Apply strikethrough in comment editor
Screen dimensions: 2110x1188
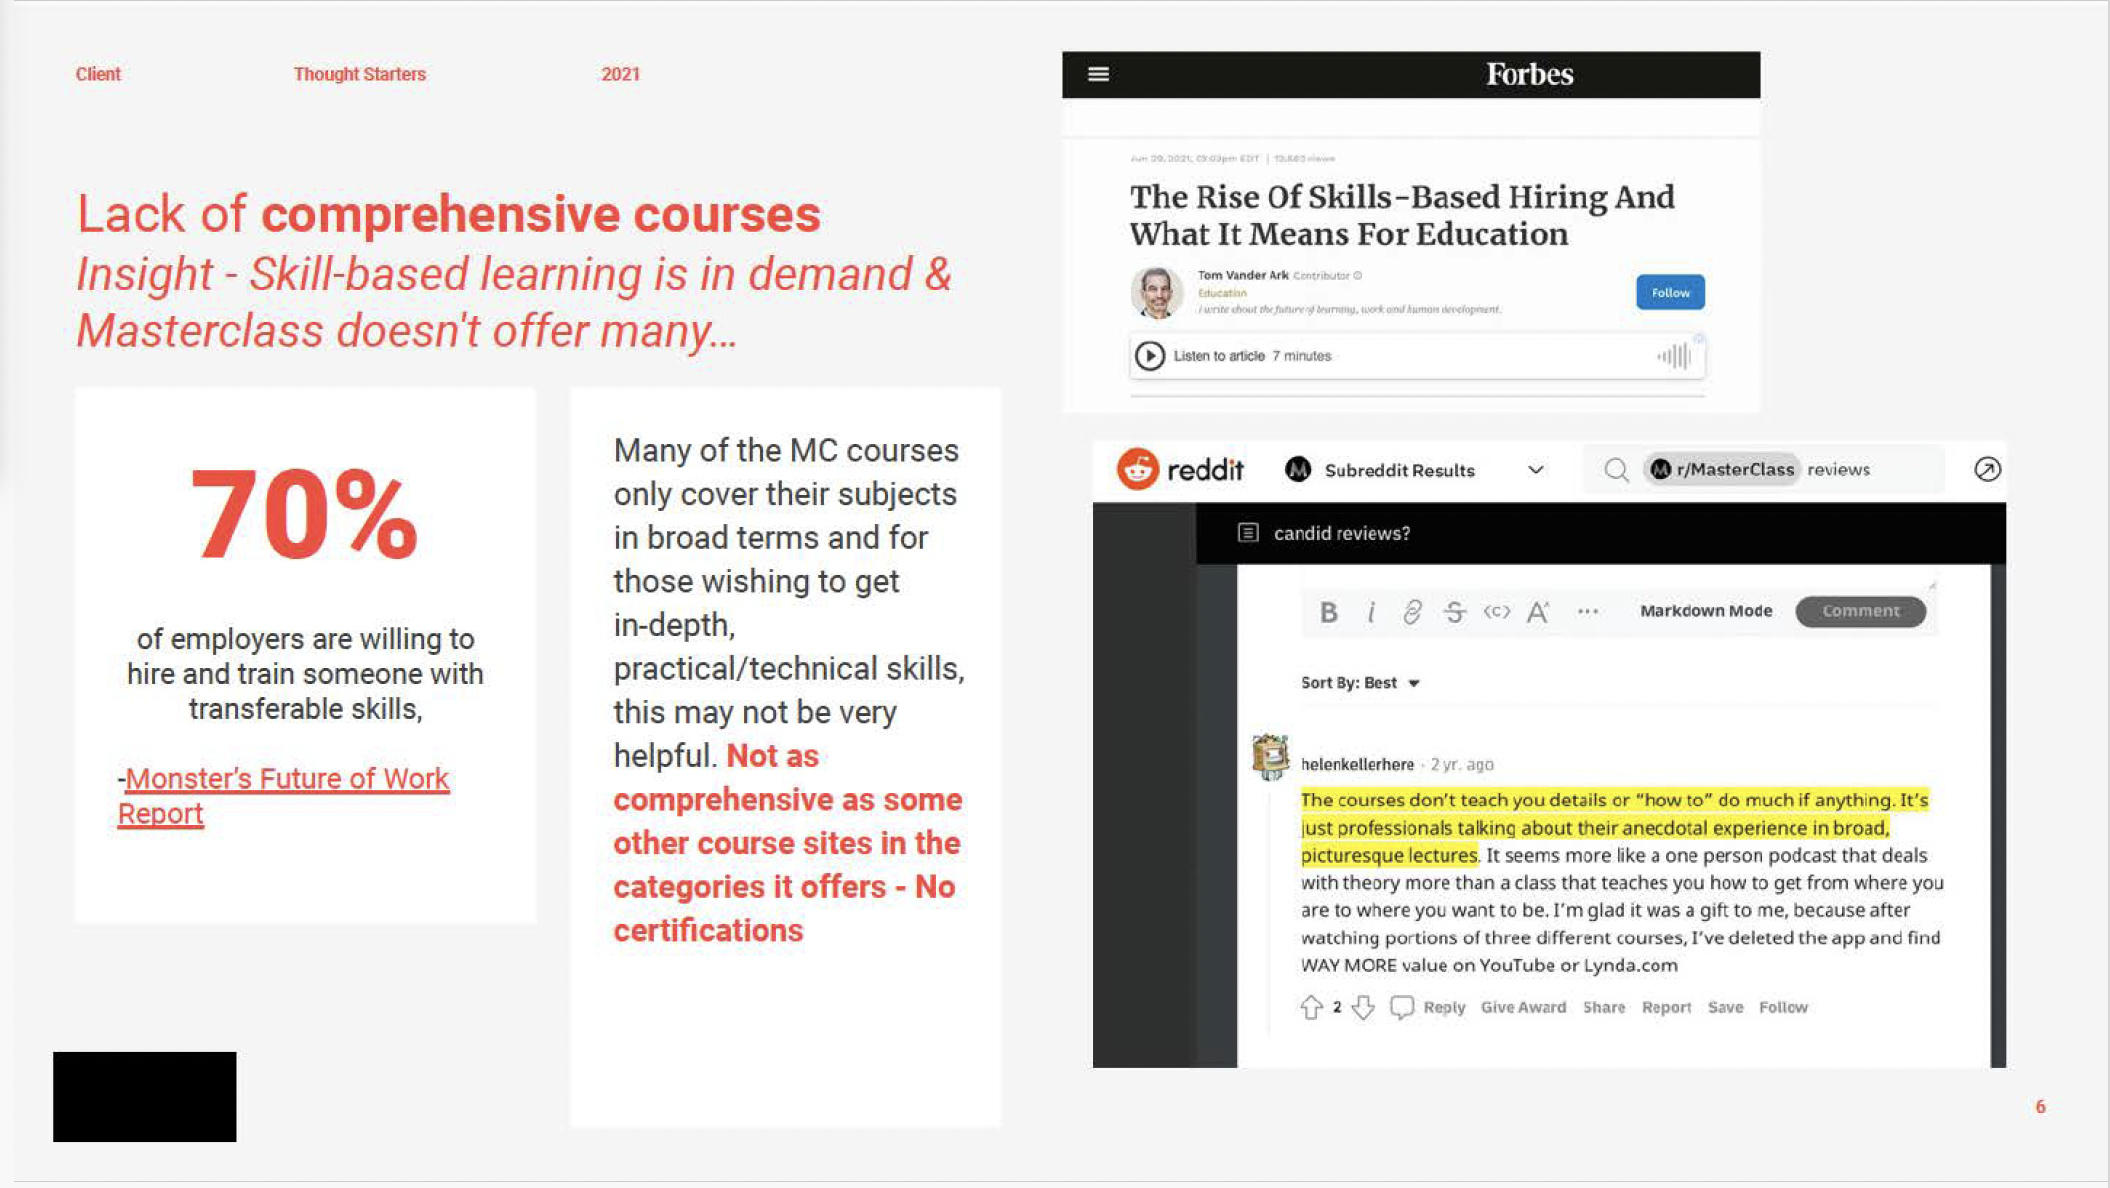coord(1454,611)
